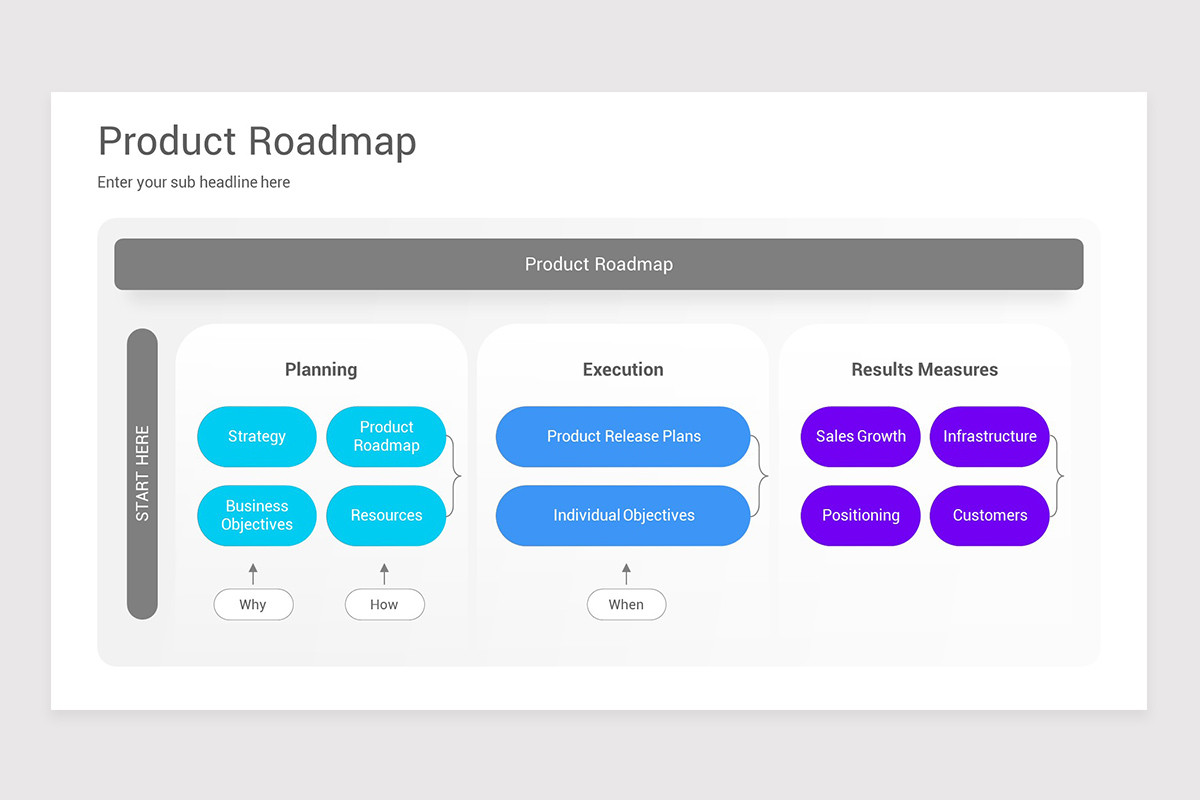This screenshot has width=1200, height=800.
Task: Select the Infrastructure pill
Action: pos(990,436)
